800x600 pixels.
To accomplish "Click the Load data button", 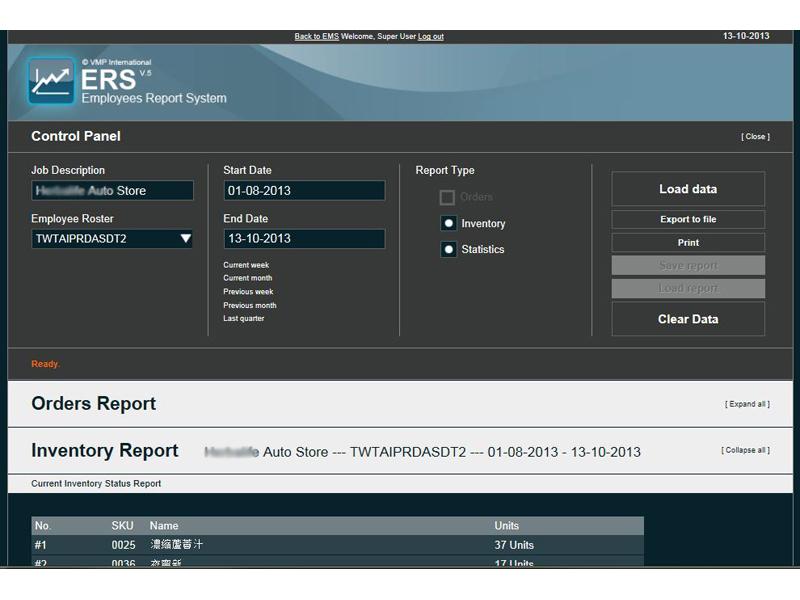I will (688, 189).
